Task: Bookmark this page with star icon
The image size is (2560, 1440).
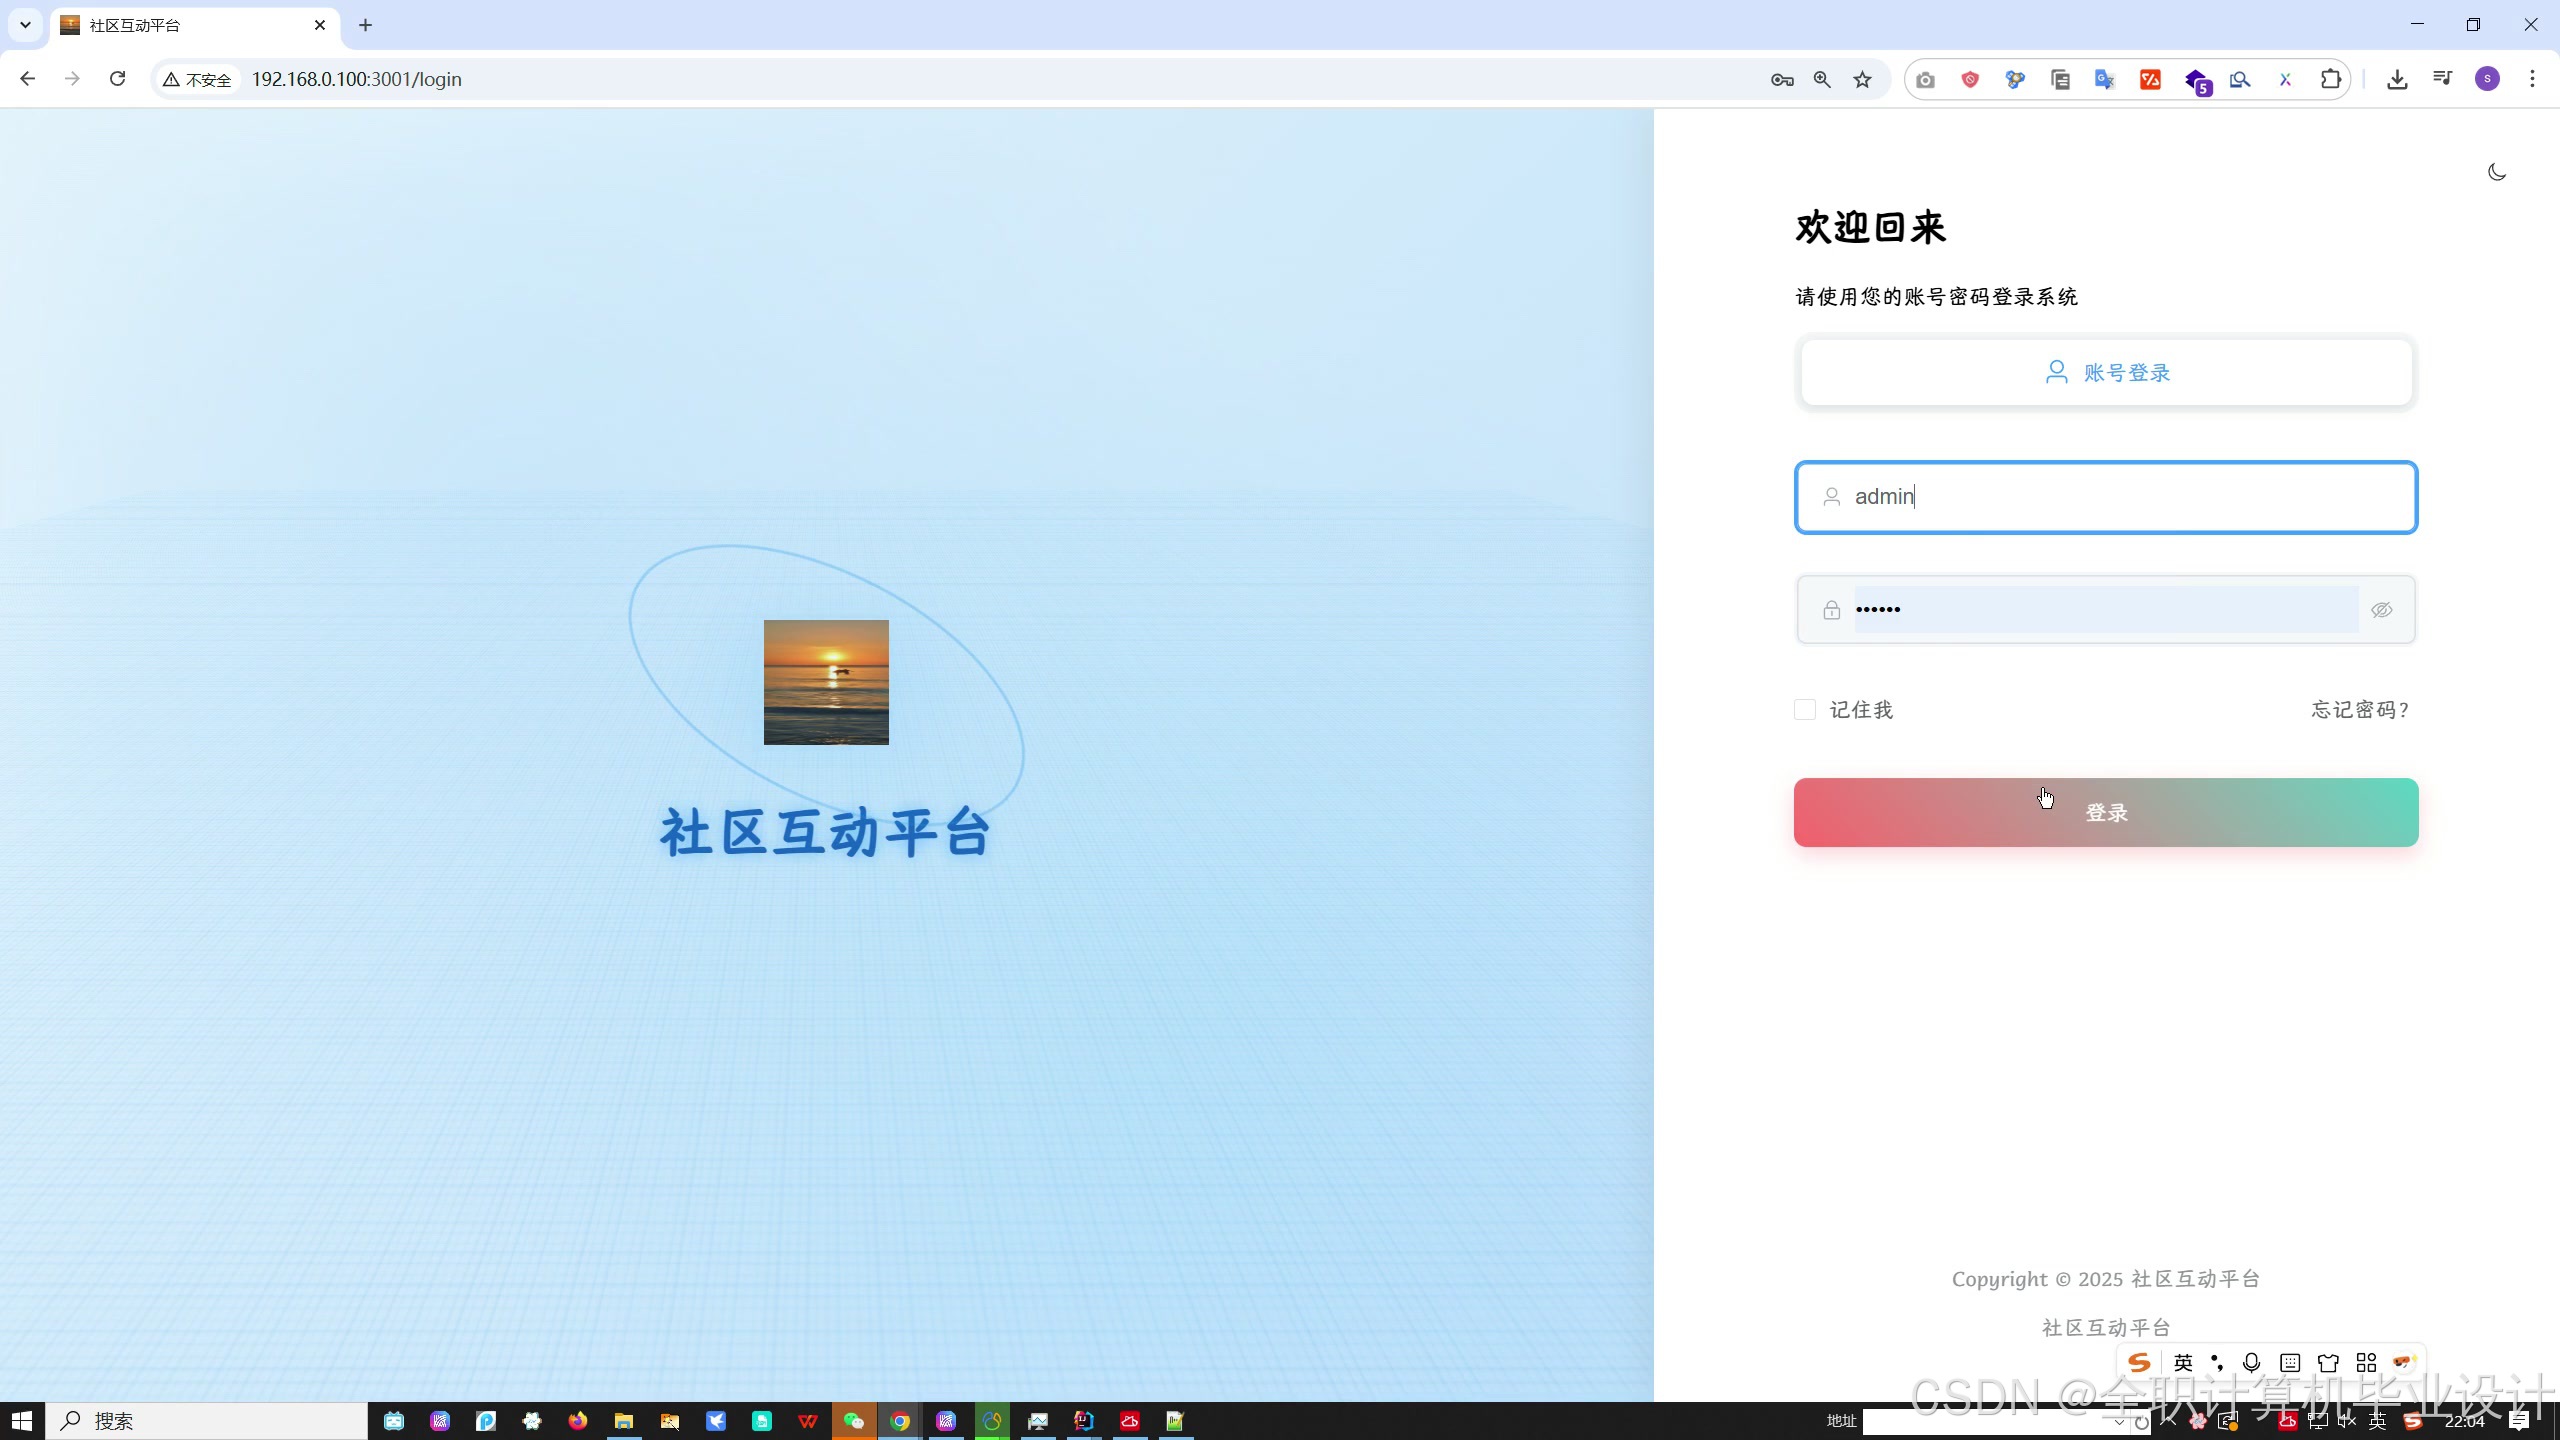Action: (1862, 80)
